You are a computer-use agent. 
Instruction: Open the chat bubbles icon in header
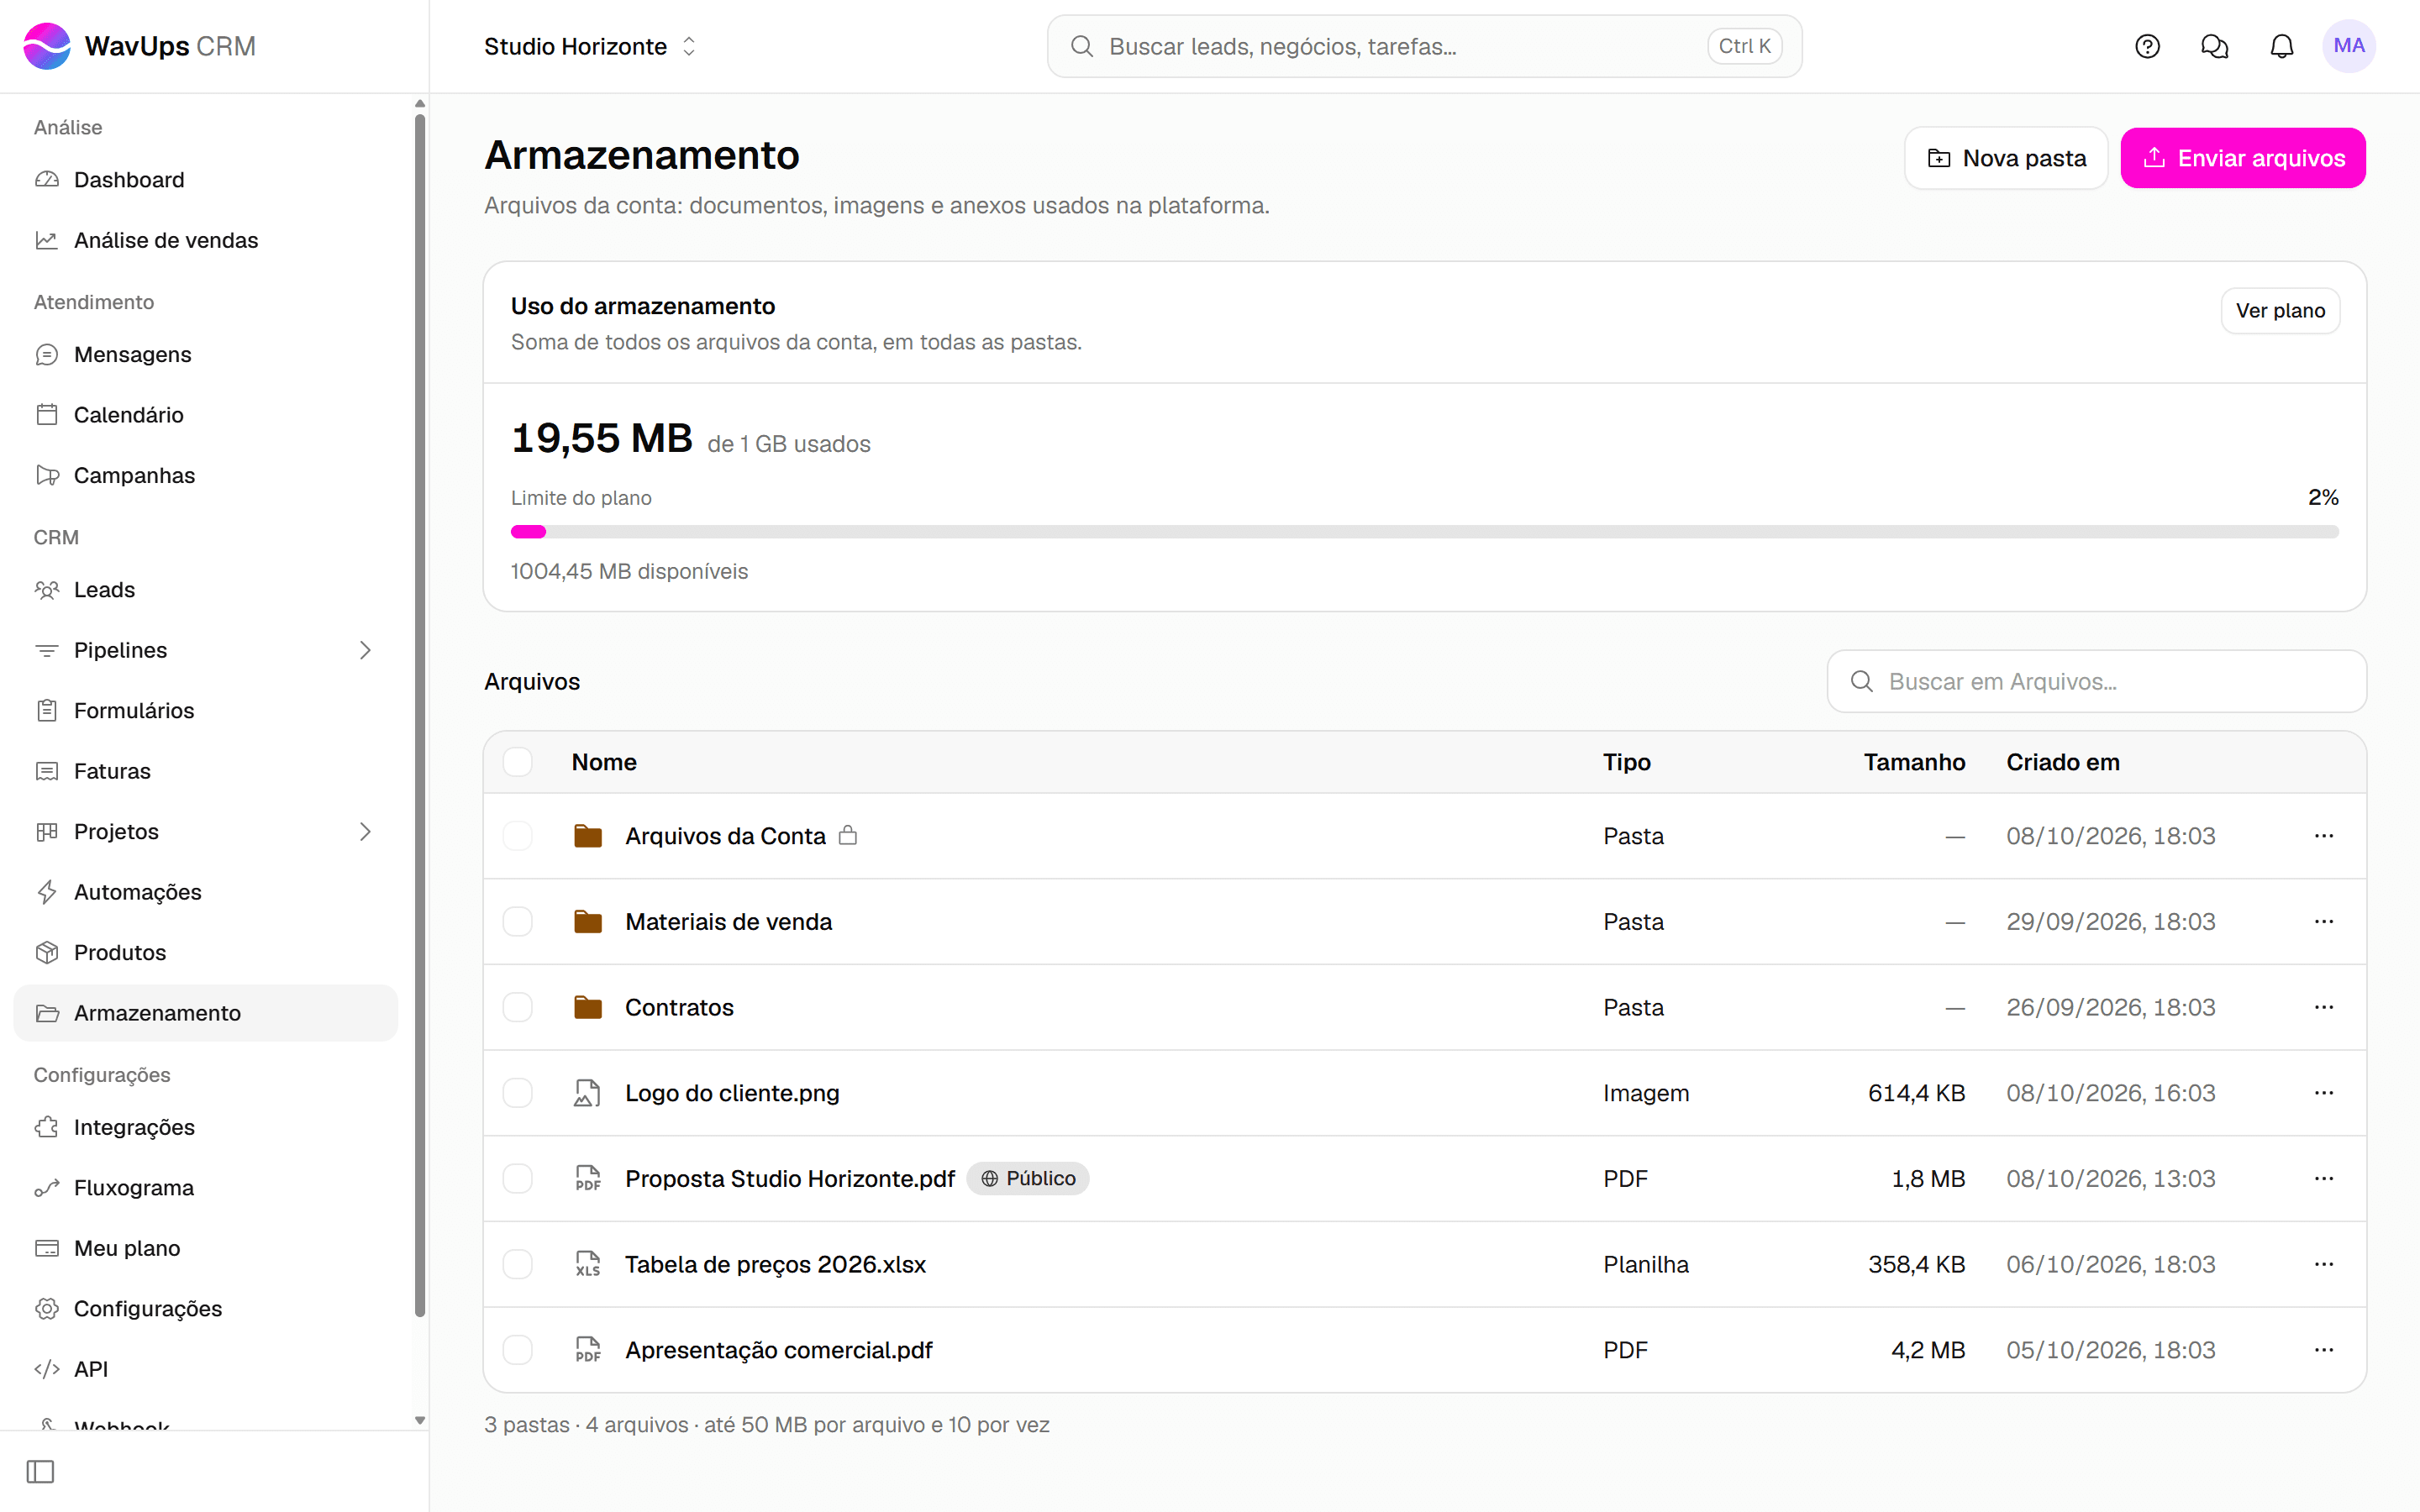pos(2214,46)
